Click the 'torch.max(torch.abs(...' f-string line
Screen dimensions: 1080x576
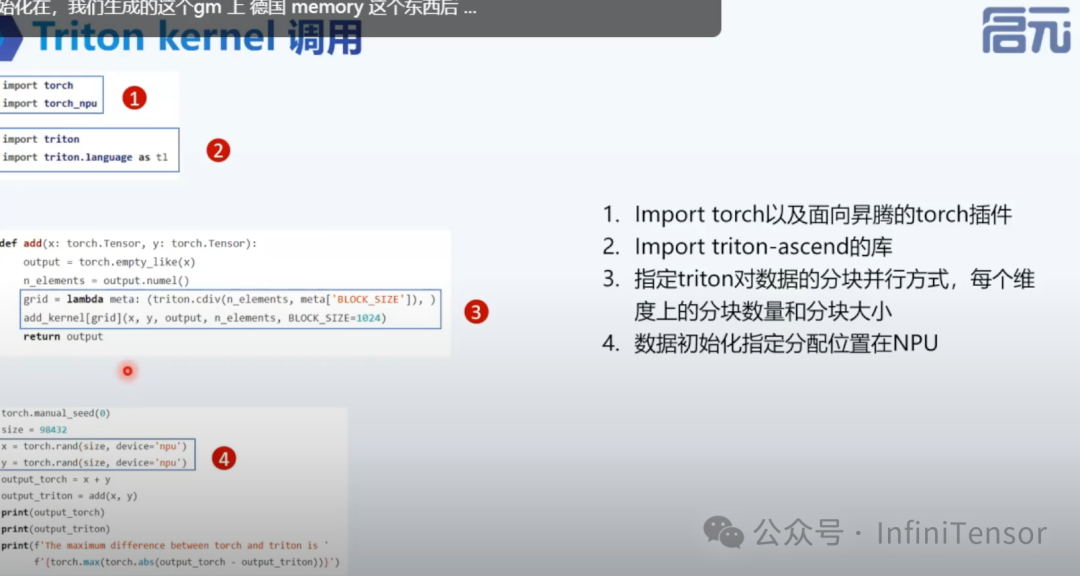click(x=187, y=562)
